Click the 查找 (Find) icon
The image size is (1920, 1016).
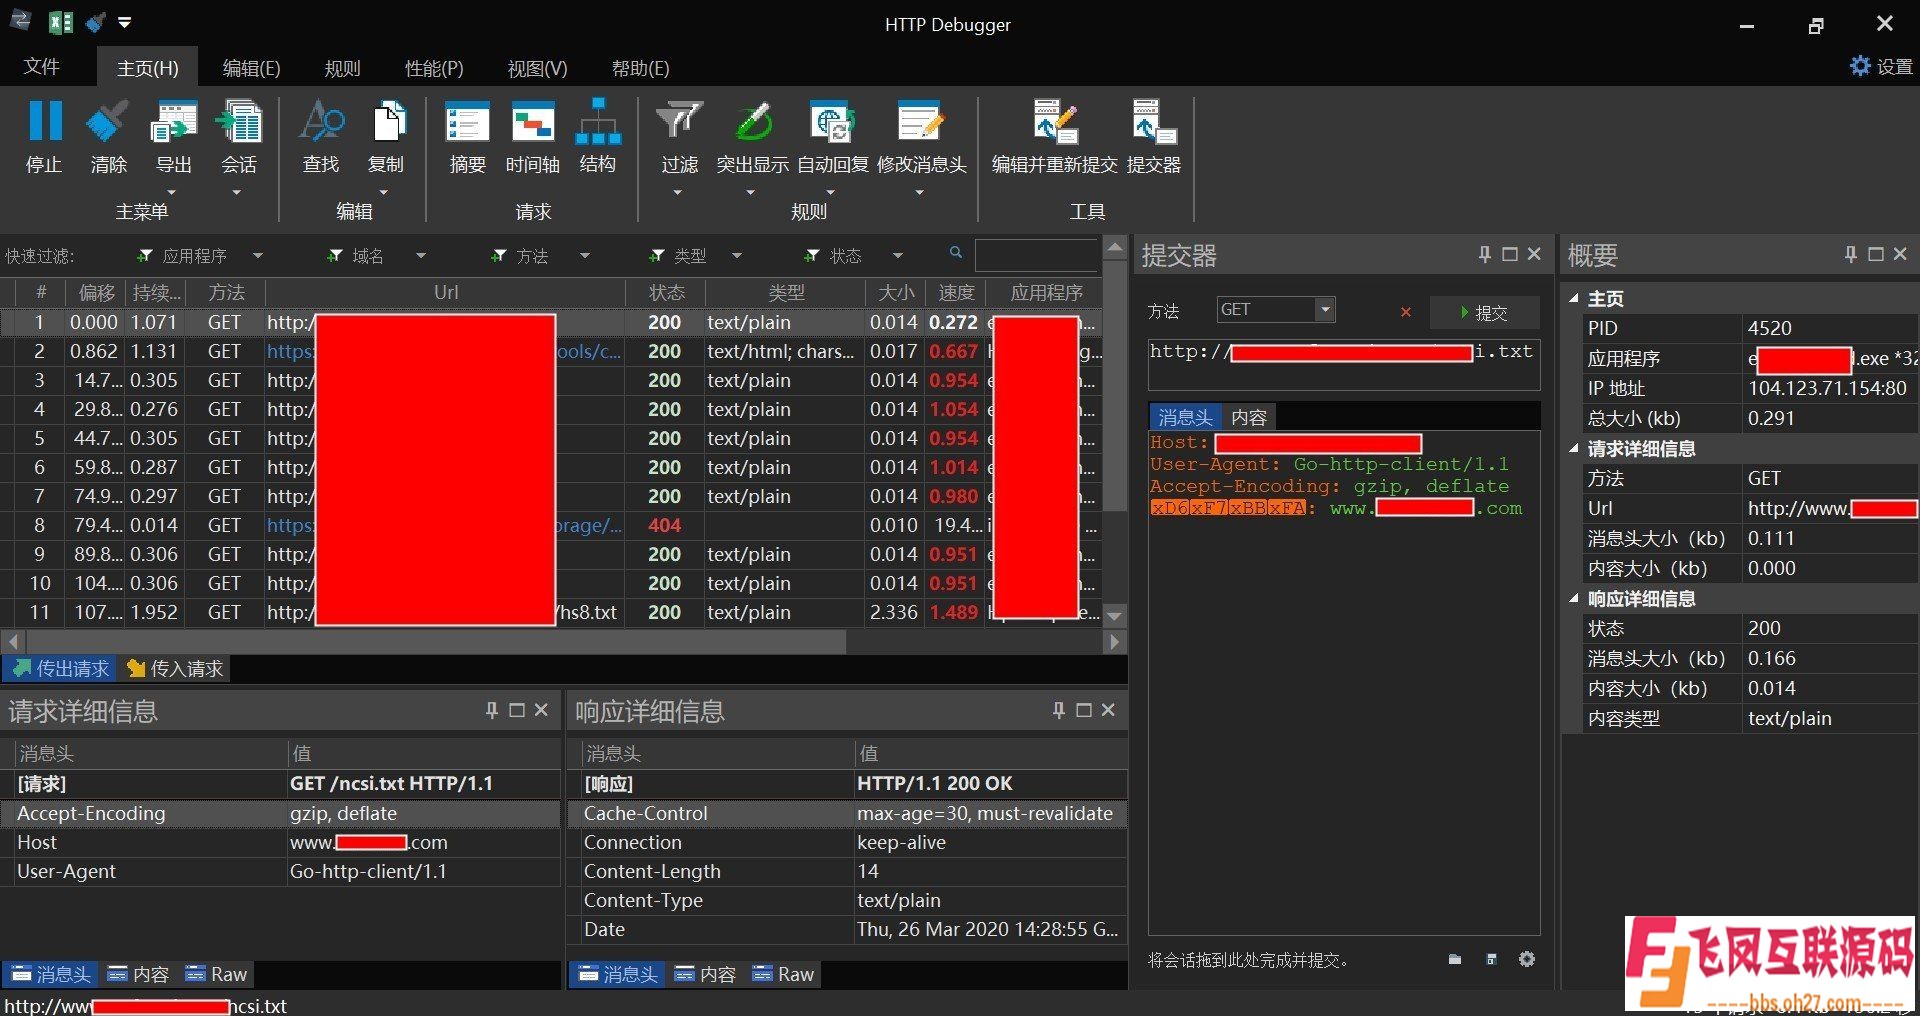(321, 122)
